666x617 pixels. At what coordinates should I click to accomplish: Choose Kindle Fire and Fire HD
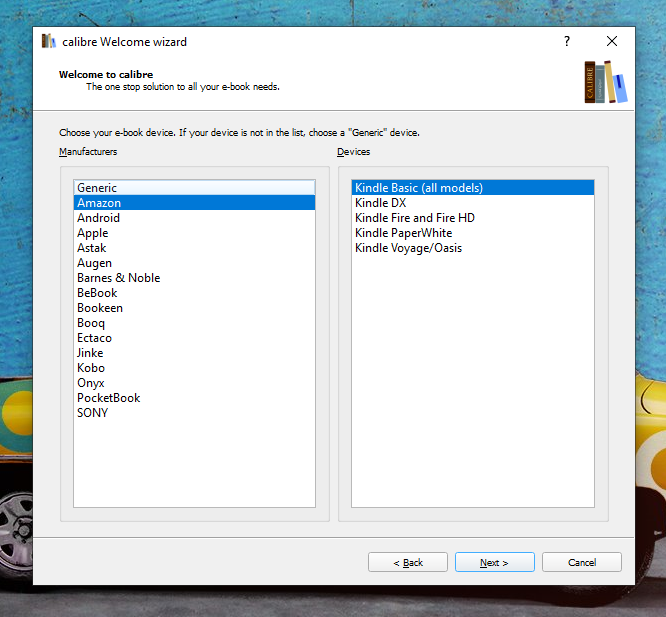(414, 218)
